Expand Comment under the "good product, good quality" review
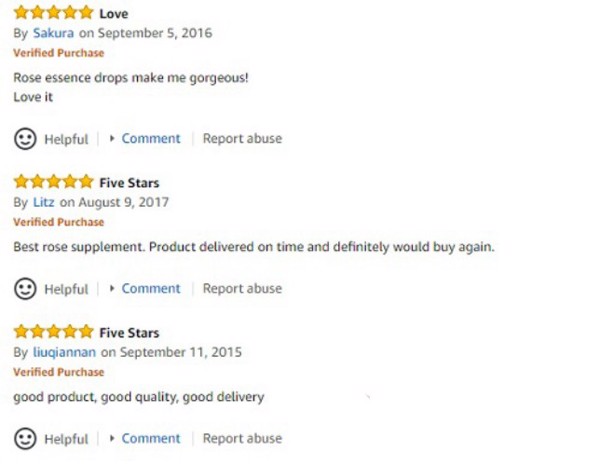Screen dimensions: 600x466 150,438
